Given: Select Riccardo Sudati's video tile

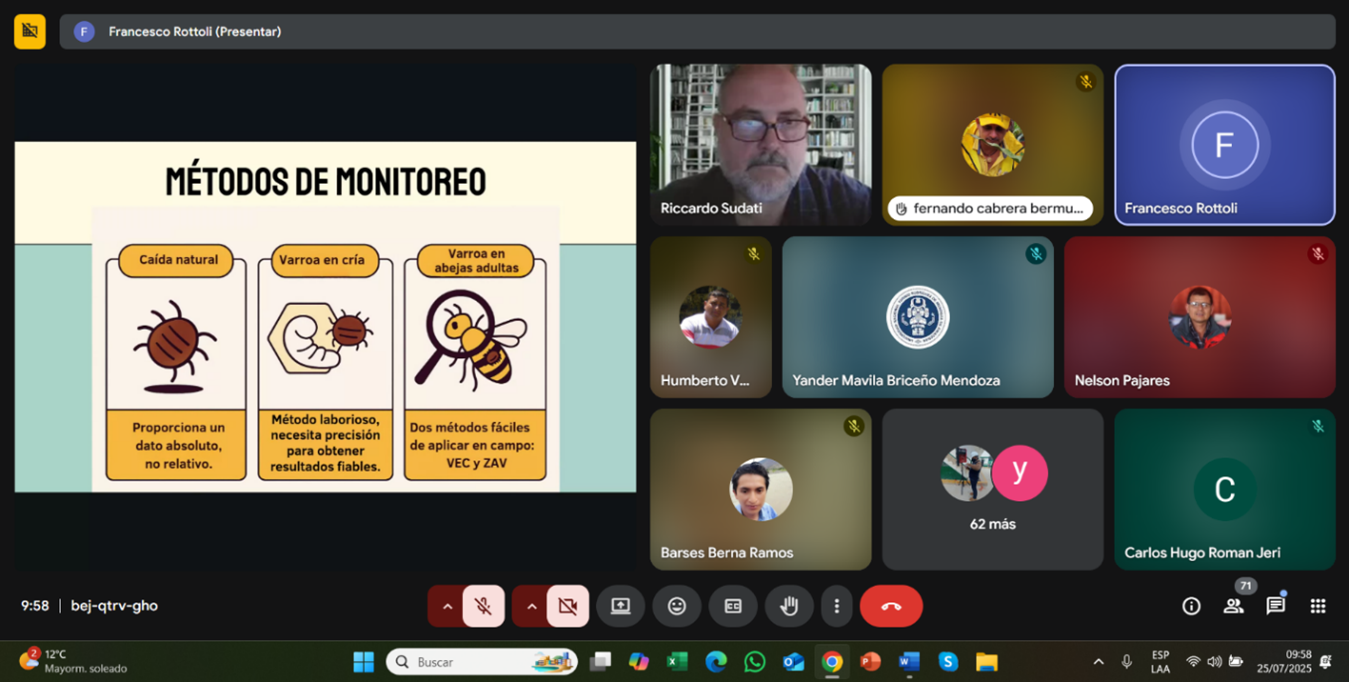Looking at the screenshot, I should coord(760,145).
